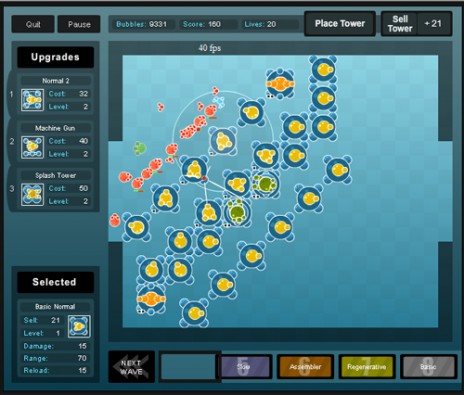Click the Regenerative wave 7 block
Image resolution: width=464 pixels, height=395 pixels.
coord(367,367)
